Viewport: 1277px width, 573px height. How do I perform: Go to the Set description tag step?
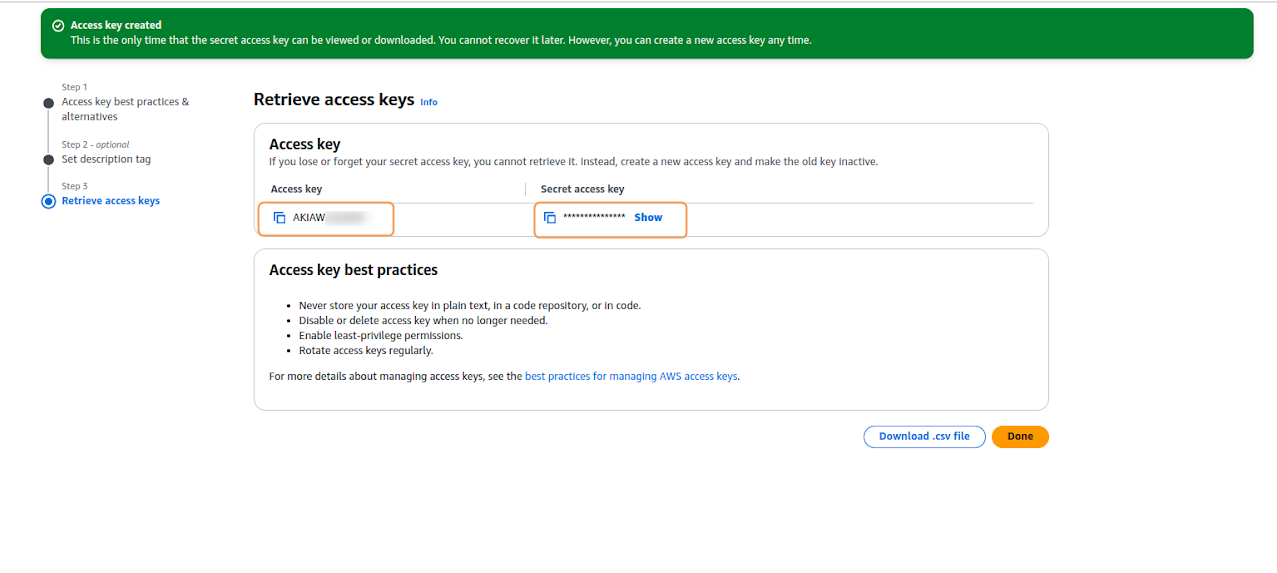pyautogui.click(x=106, y=159)
